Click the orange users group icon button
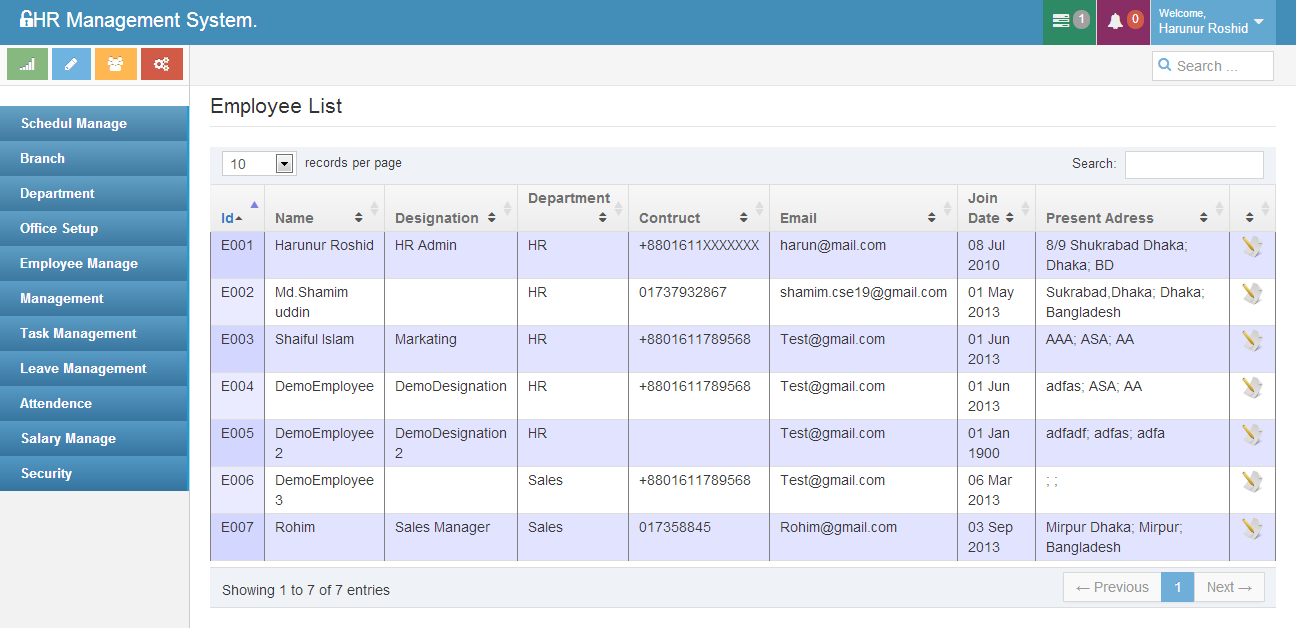Image resolution: width=1296 pixels, height=628 pixels. 116,64
